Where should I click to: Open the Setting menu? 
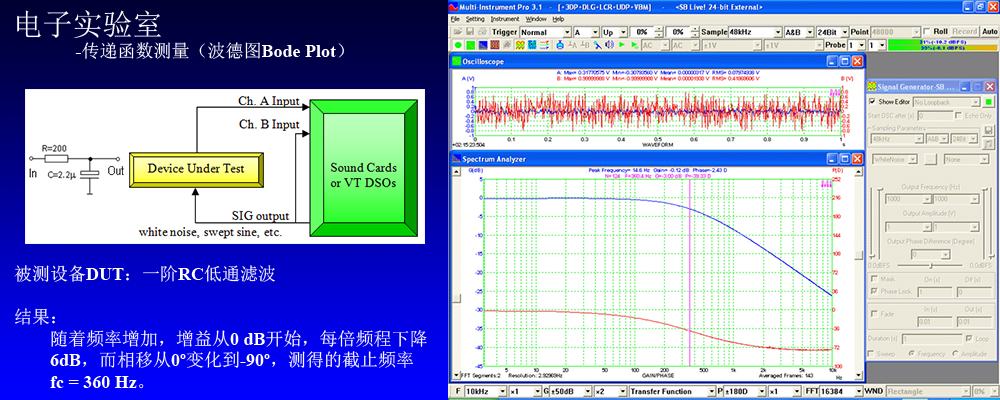(475, 19)
